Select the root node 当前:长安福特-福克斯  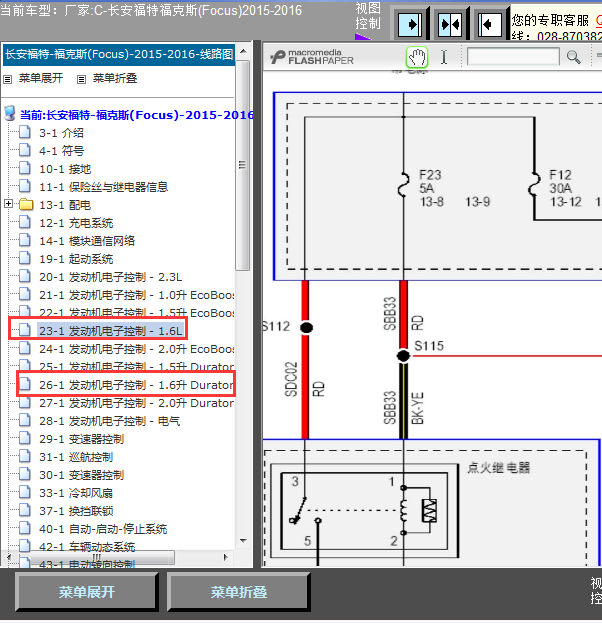click(x=136, y=115)
